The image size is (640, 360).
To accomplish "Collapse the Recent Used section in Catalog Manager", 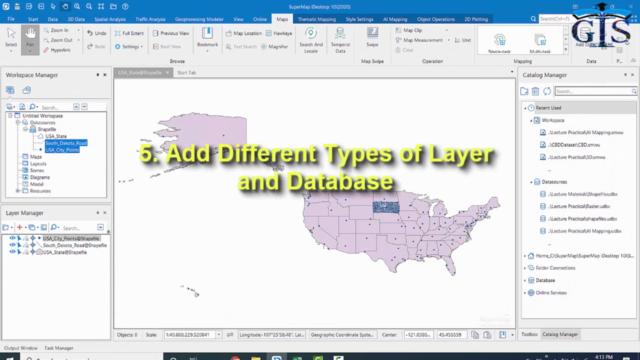I will click(x=525, y=108).
